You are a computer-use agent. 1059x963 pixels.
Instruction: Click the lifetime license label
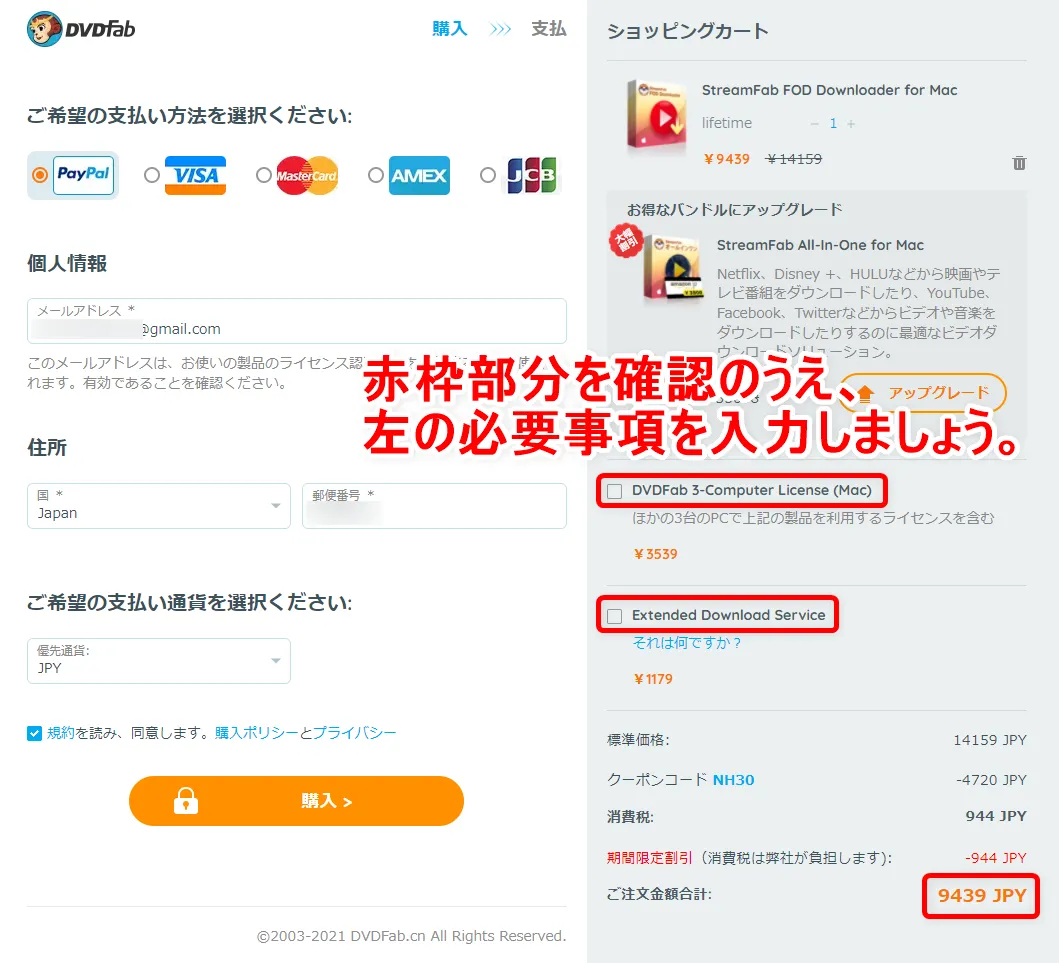(x=726, y=123)
